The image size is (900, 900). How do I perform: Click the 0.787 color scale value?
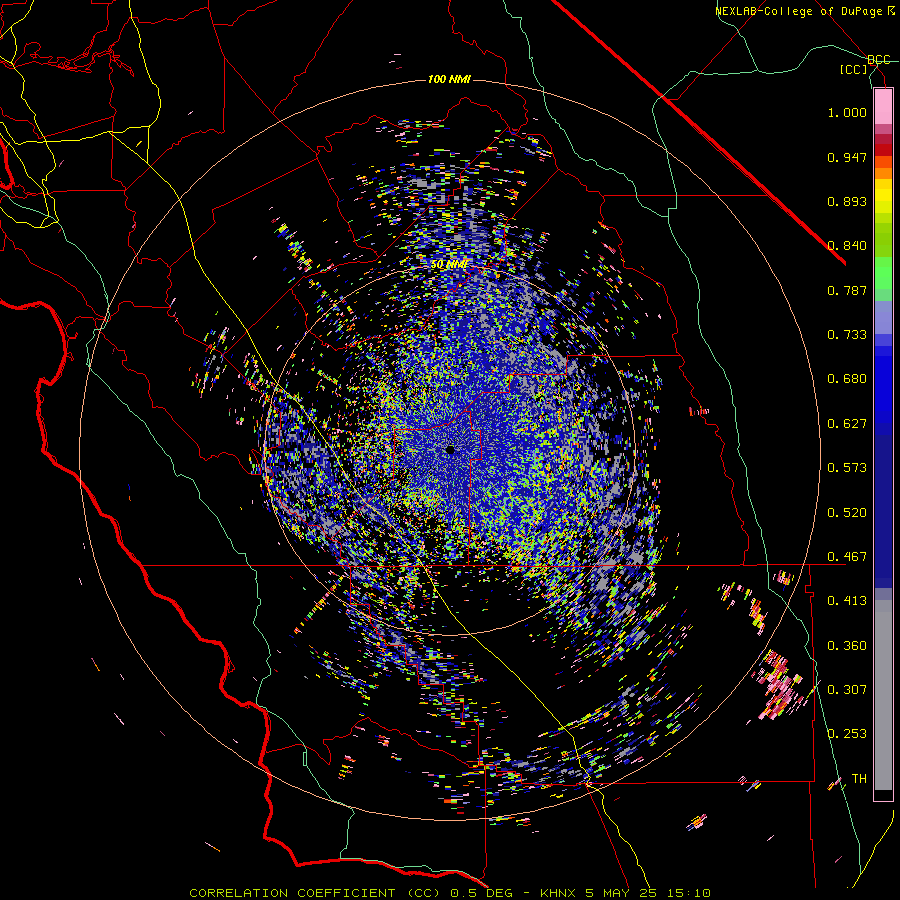click(x=847, y=290)
